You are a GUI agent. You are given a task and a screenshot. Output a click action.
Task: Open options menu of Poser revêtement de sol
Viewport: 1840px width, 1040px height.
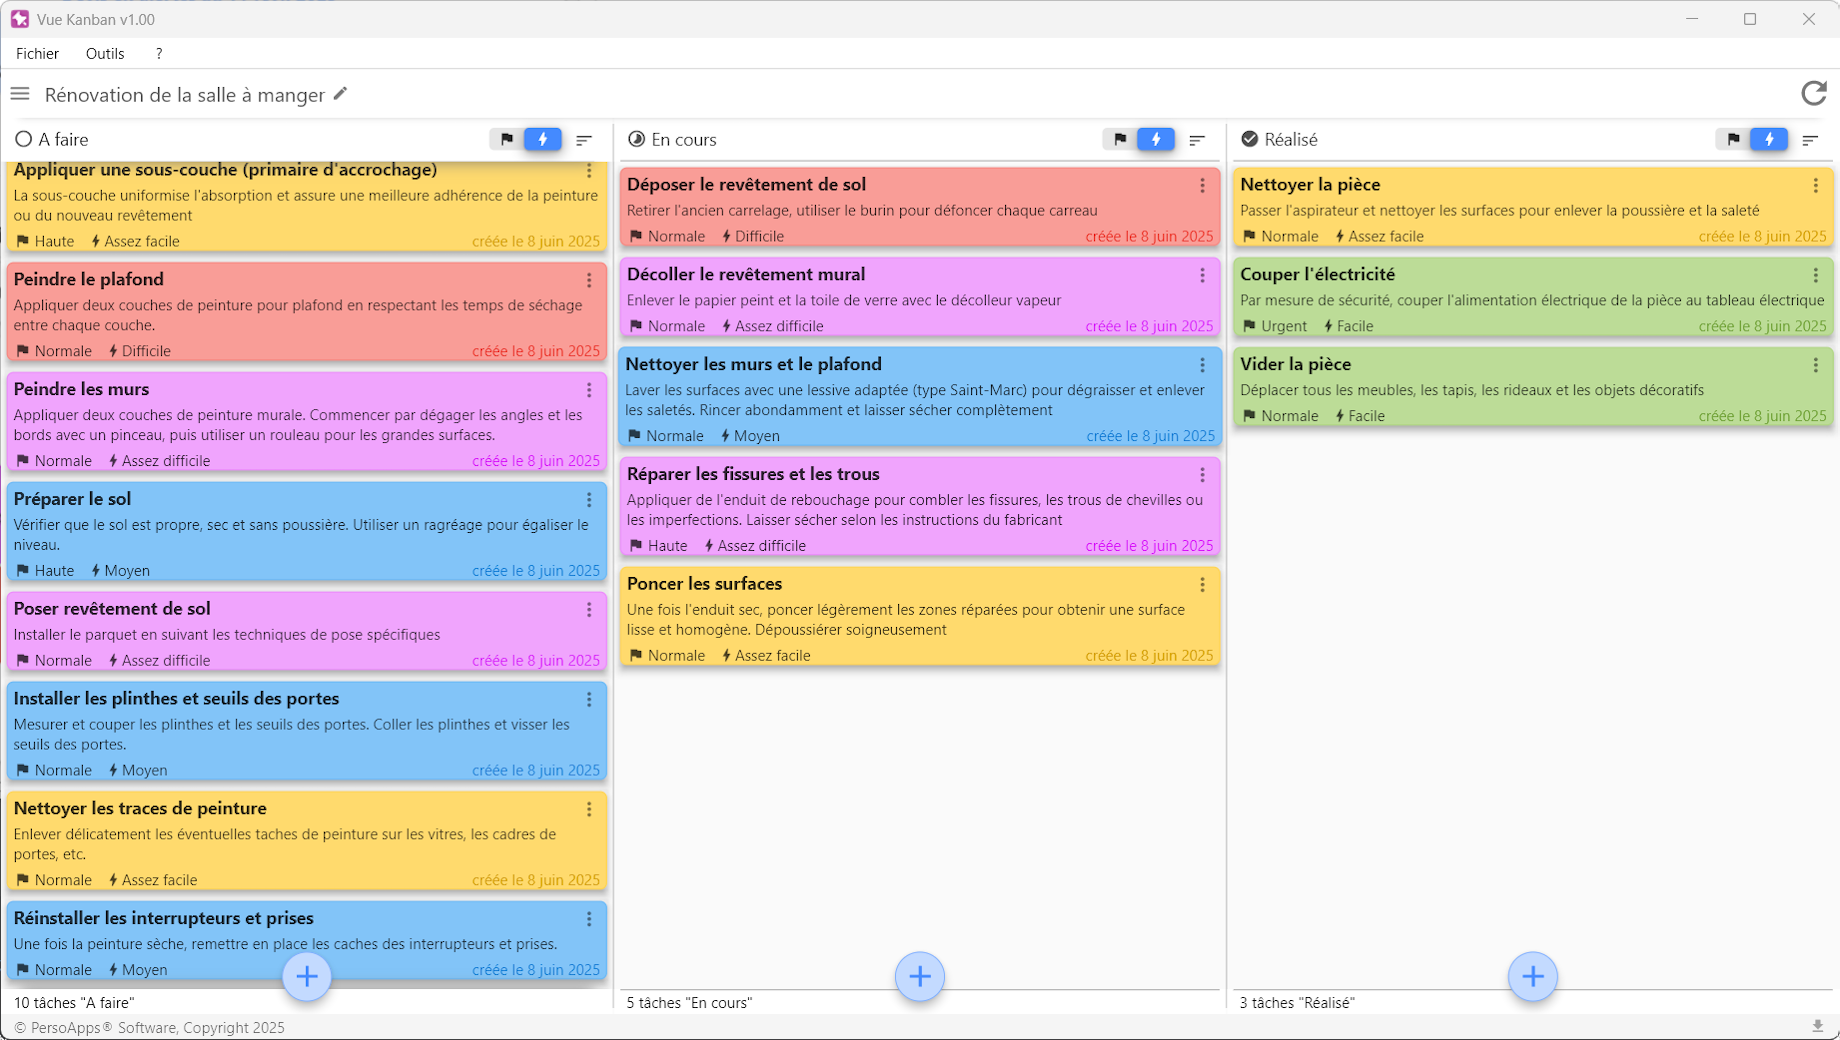(x=589, y=610)
